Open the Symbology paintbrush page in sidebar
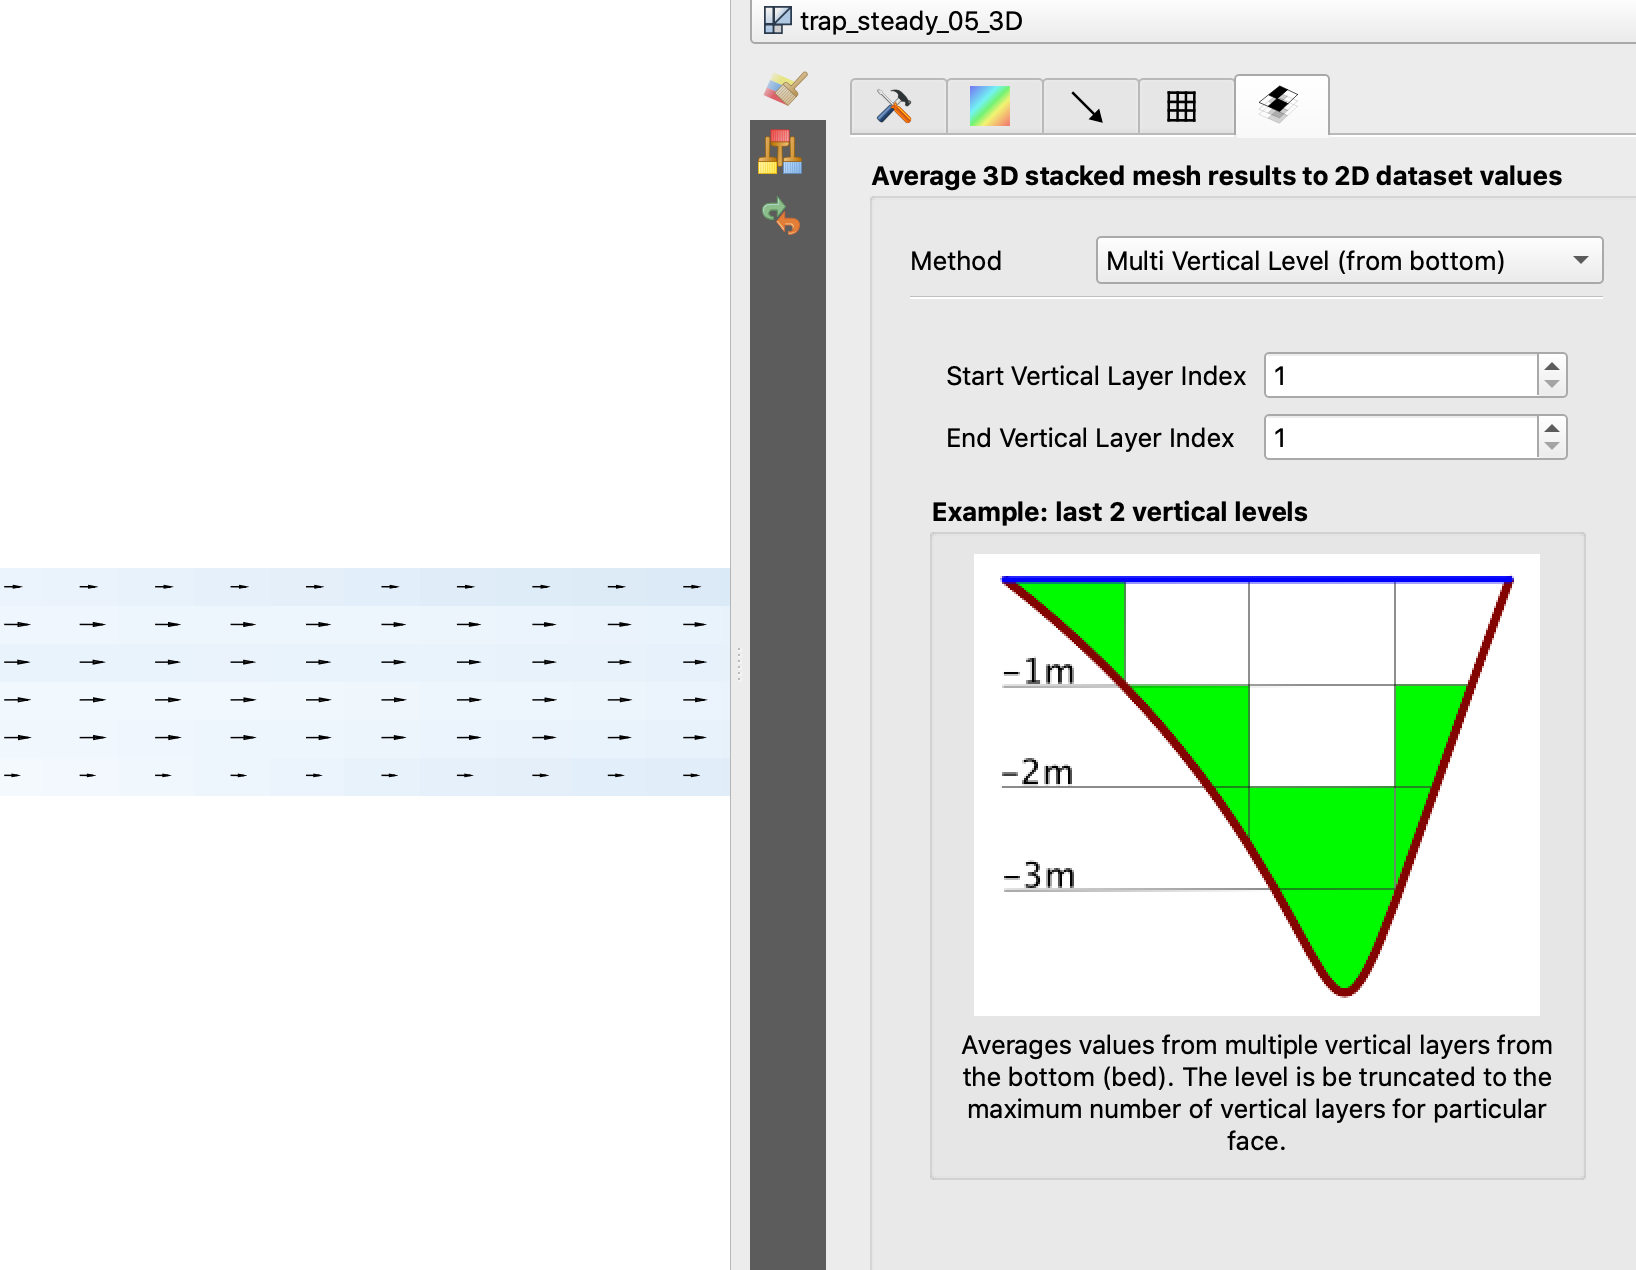 pos(786,89)
